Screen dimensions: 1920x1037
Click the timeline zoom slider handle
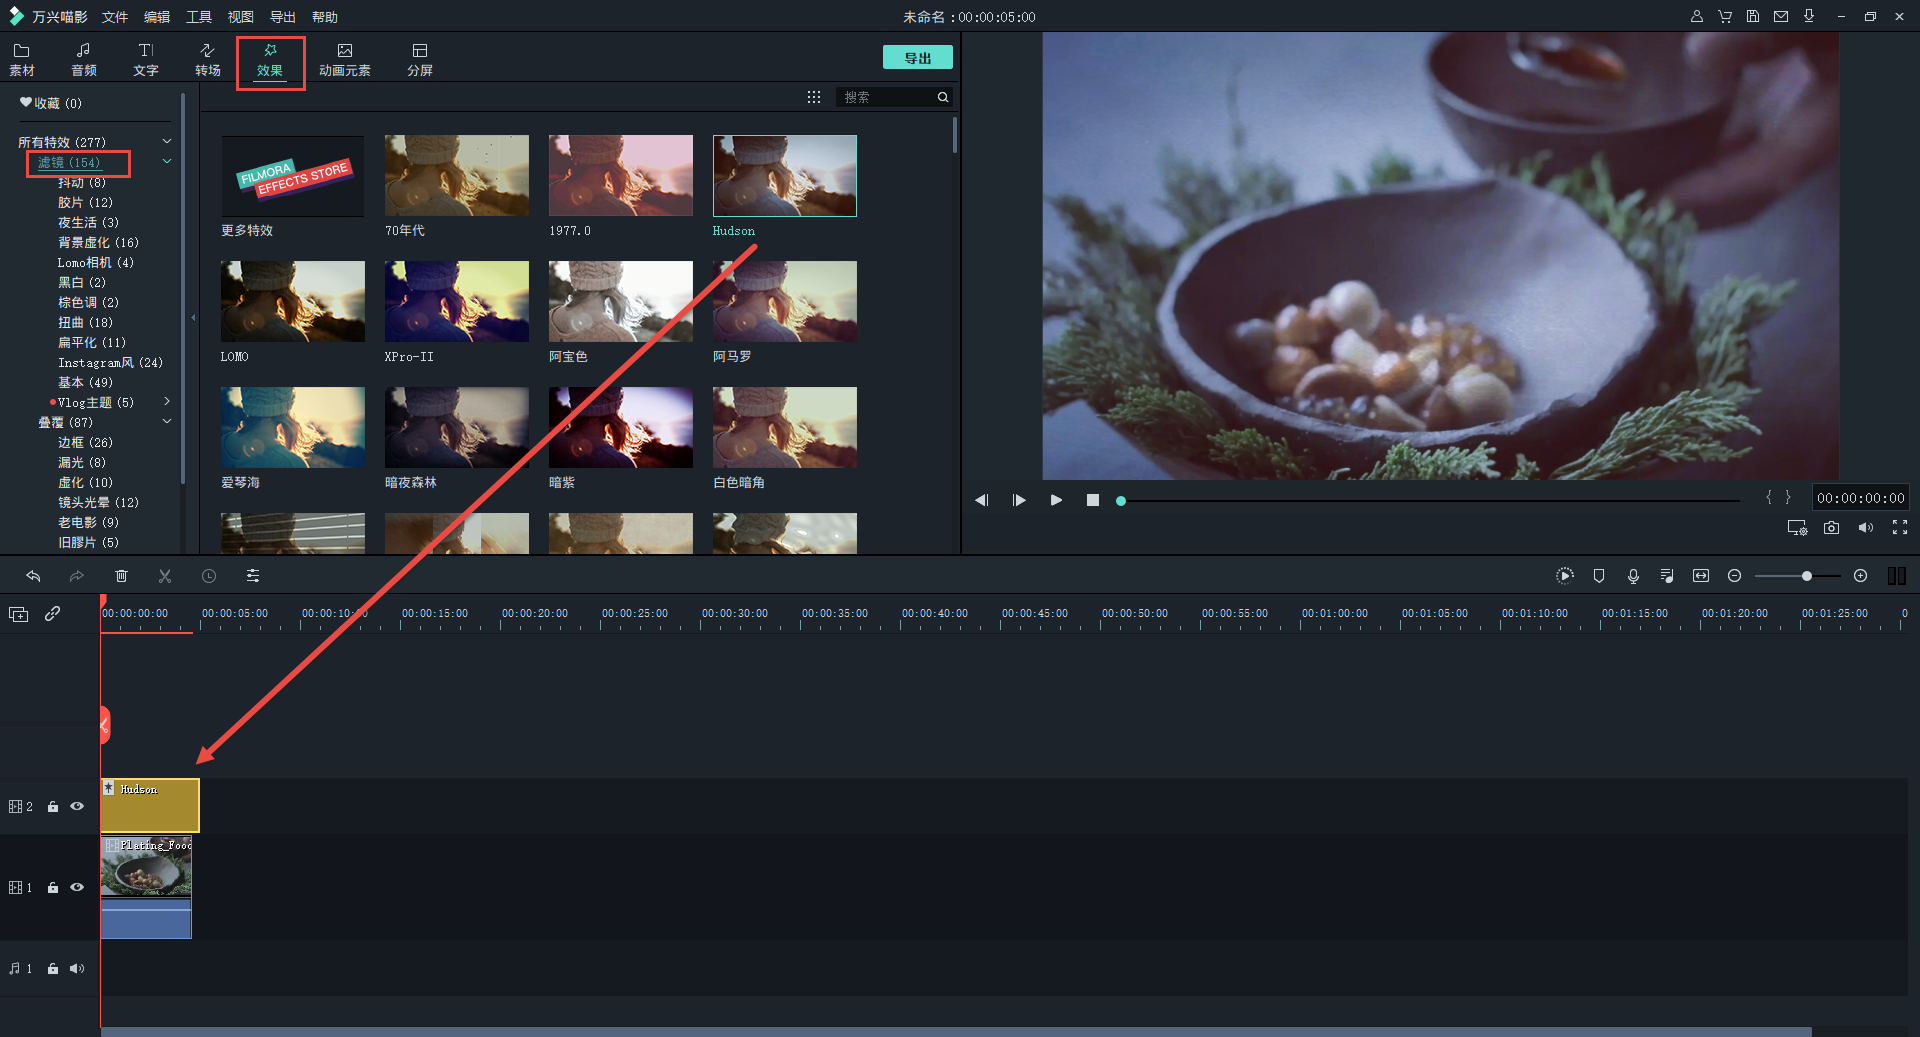pyautogui.click(x=1806, y=576)
